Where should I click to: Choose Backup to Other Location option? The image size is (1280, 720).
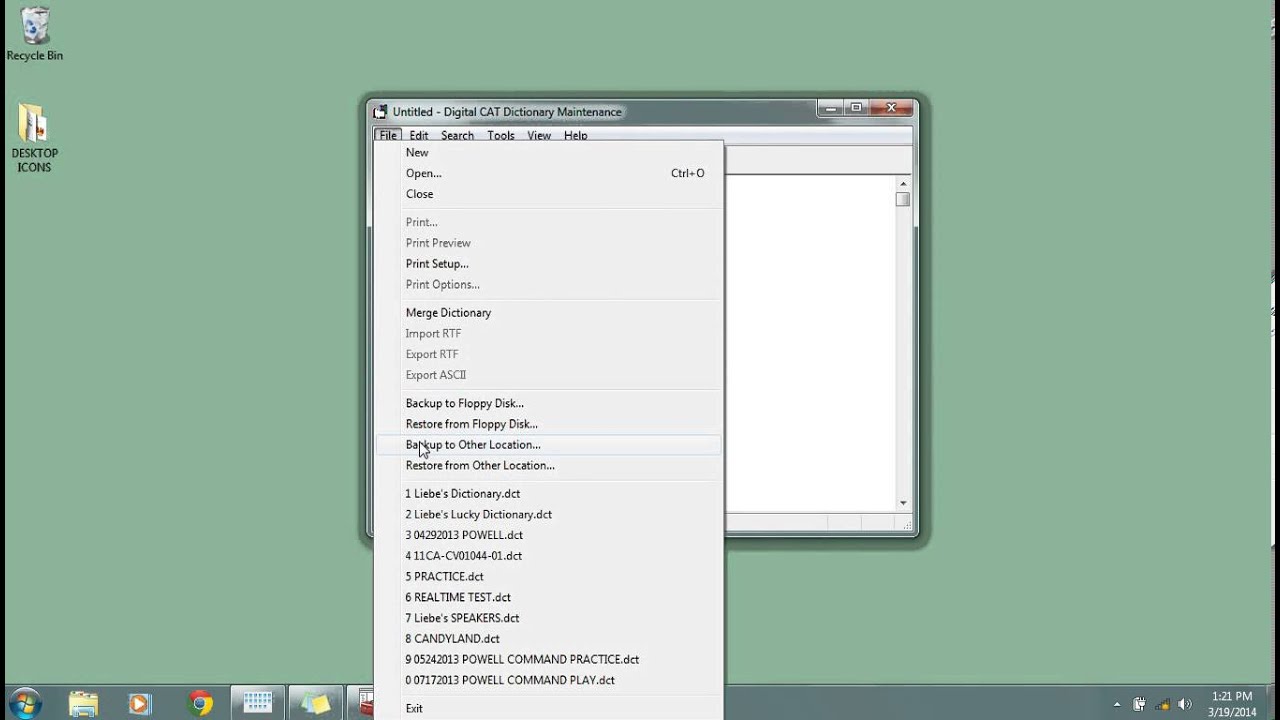(471, 444)
